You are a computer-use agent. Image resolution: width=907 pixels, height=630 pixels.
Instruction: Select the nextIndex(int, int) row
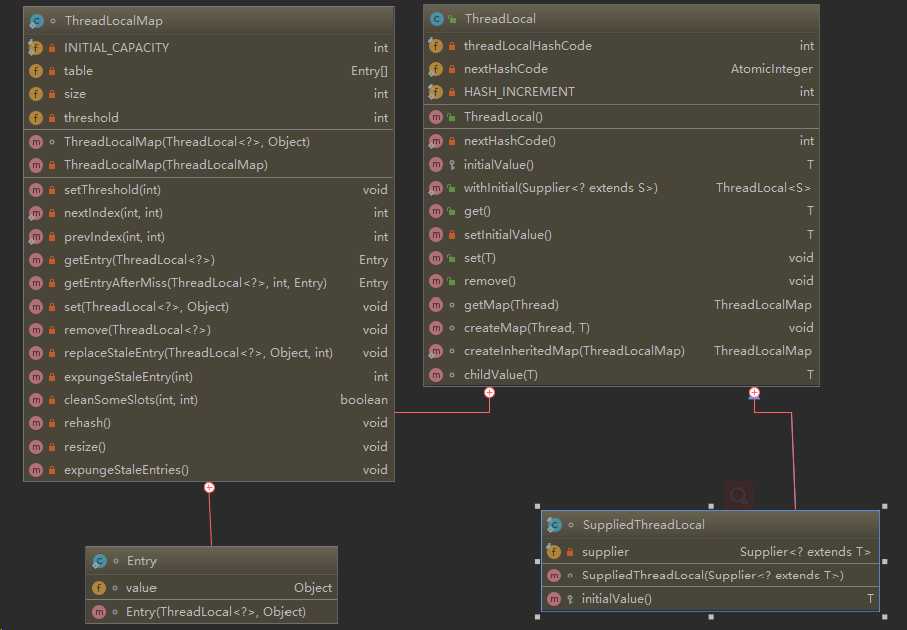(x=209, y=213)
